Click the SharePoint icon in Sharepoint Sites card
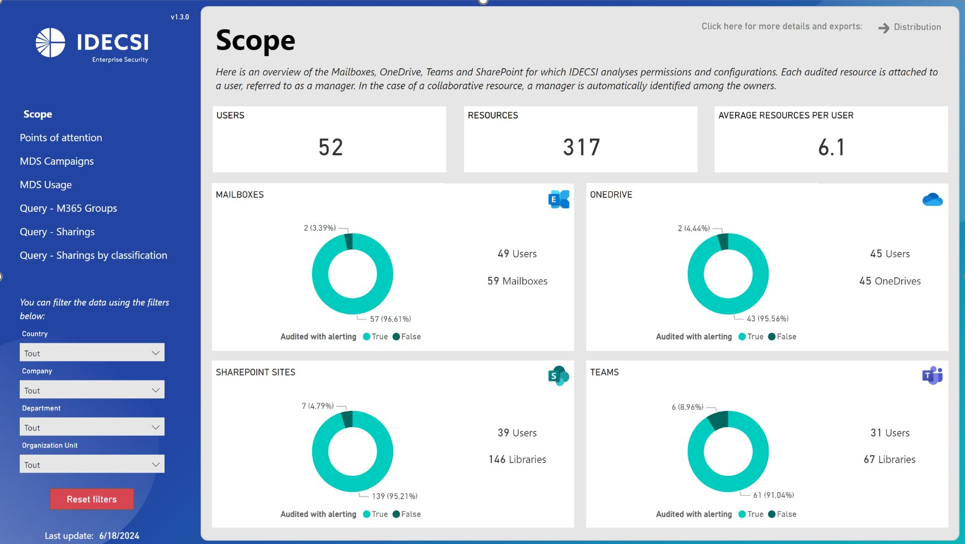The image size is (965, 544). 558,376
